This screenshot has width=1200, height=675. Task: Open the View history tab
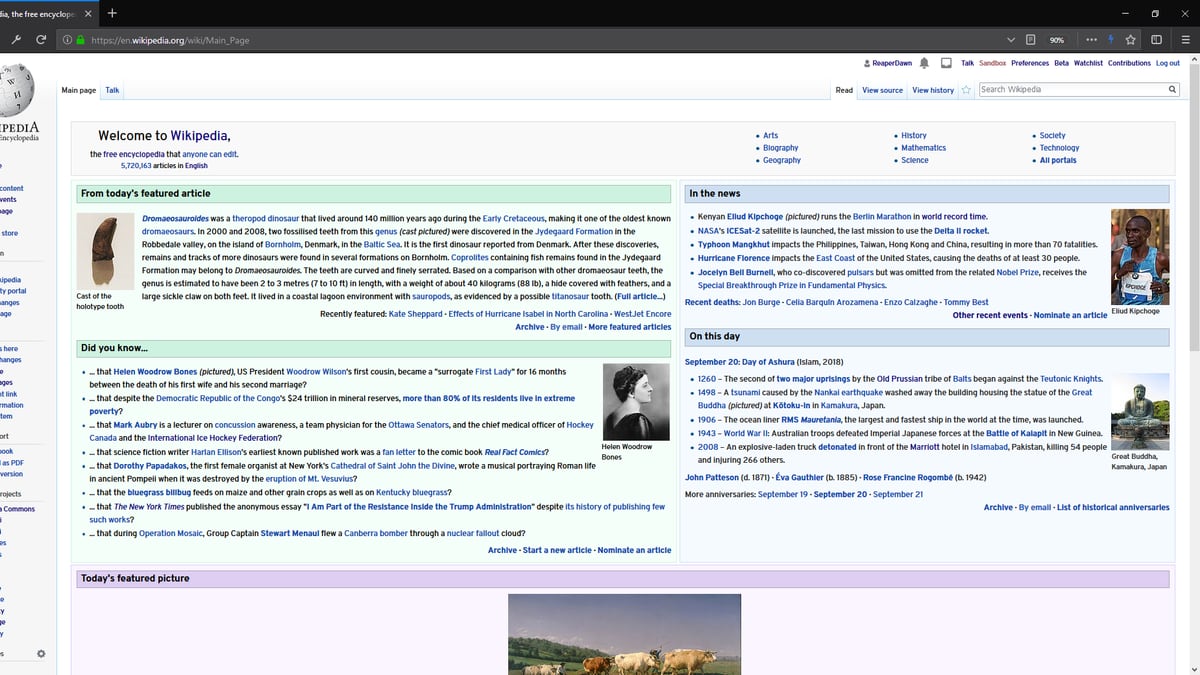click(933, 90)
